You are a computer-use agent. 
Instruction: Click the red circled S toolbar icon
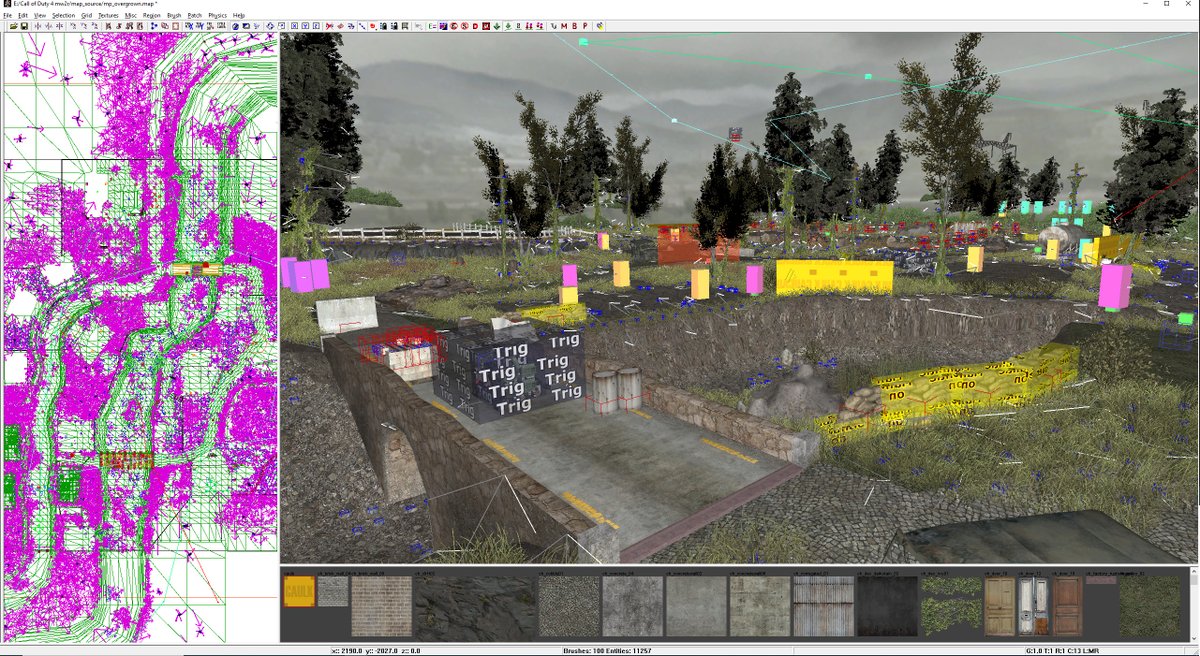[465, 26]
